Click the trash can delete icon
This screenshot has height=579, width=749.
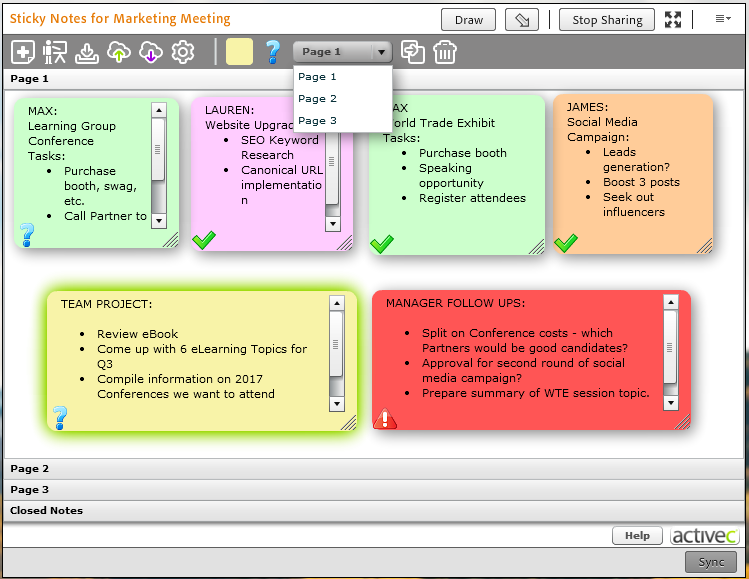[445, 52]
